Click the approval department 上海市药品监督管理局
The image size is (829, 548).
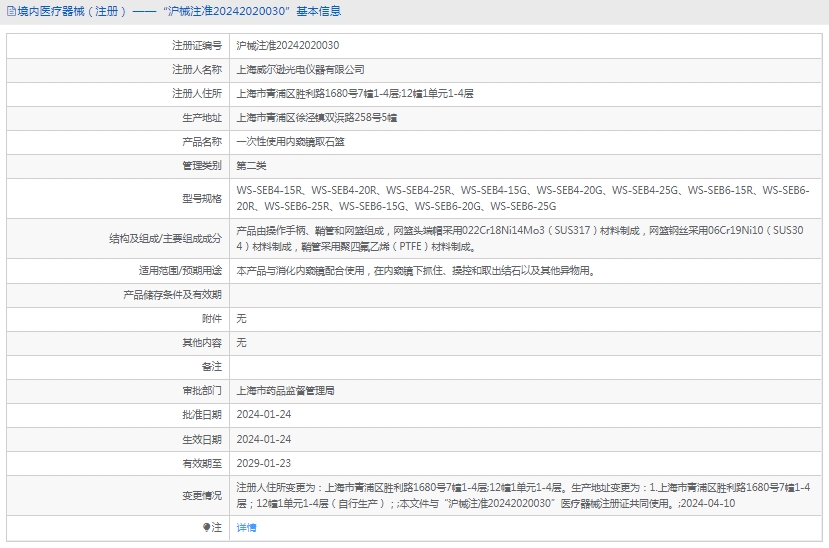(x=285, y=391)
